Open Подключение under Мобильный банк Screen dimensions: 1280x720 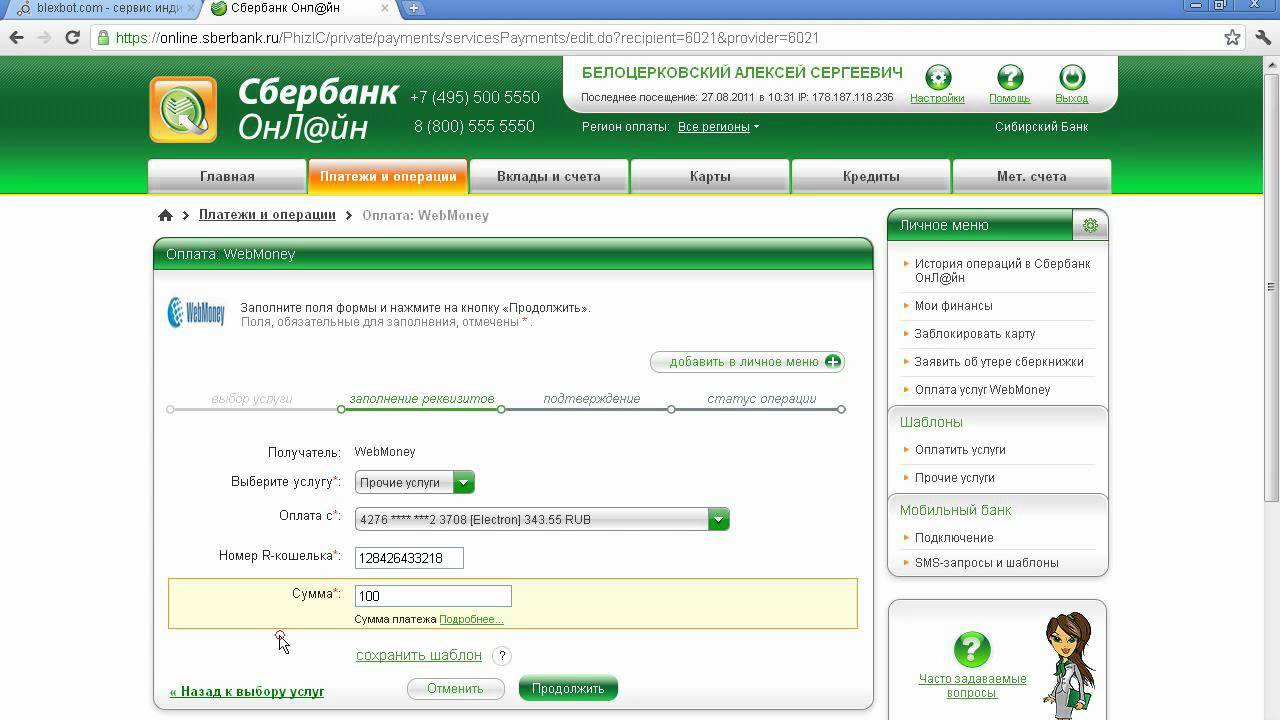click(x=954, y=538)
